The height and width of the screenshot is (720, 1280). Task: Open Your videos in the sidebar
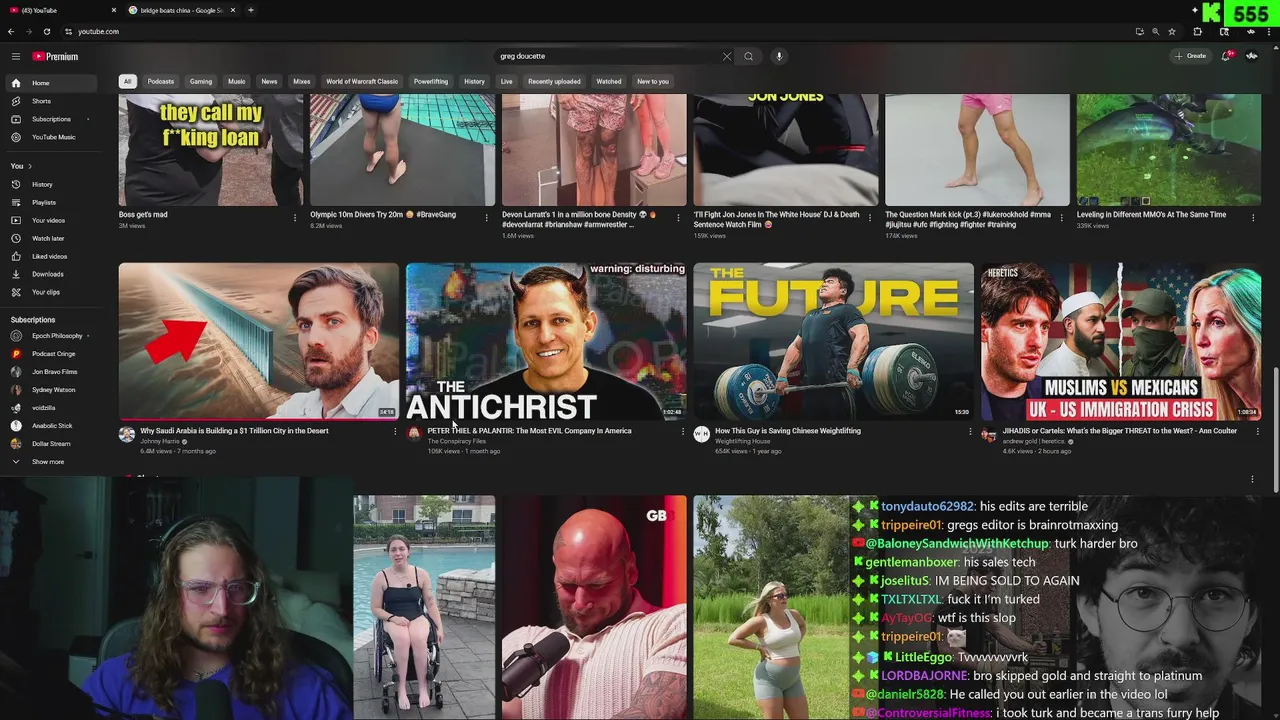pyautogui.click(x=50, y=220)
